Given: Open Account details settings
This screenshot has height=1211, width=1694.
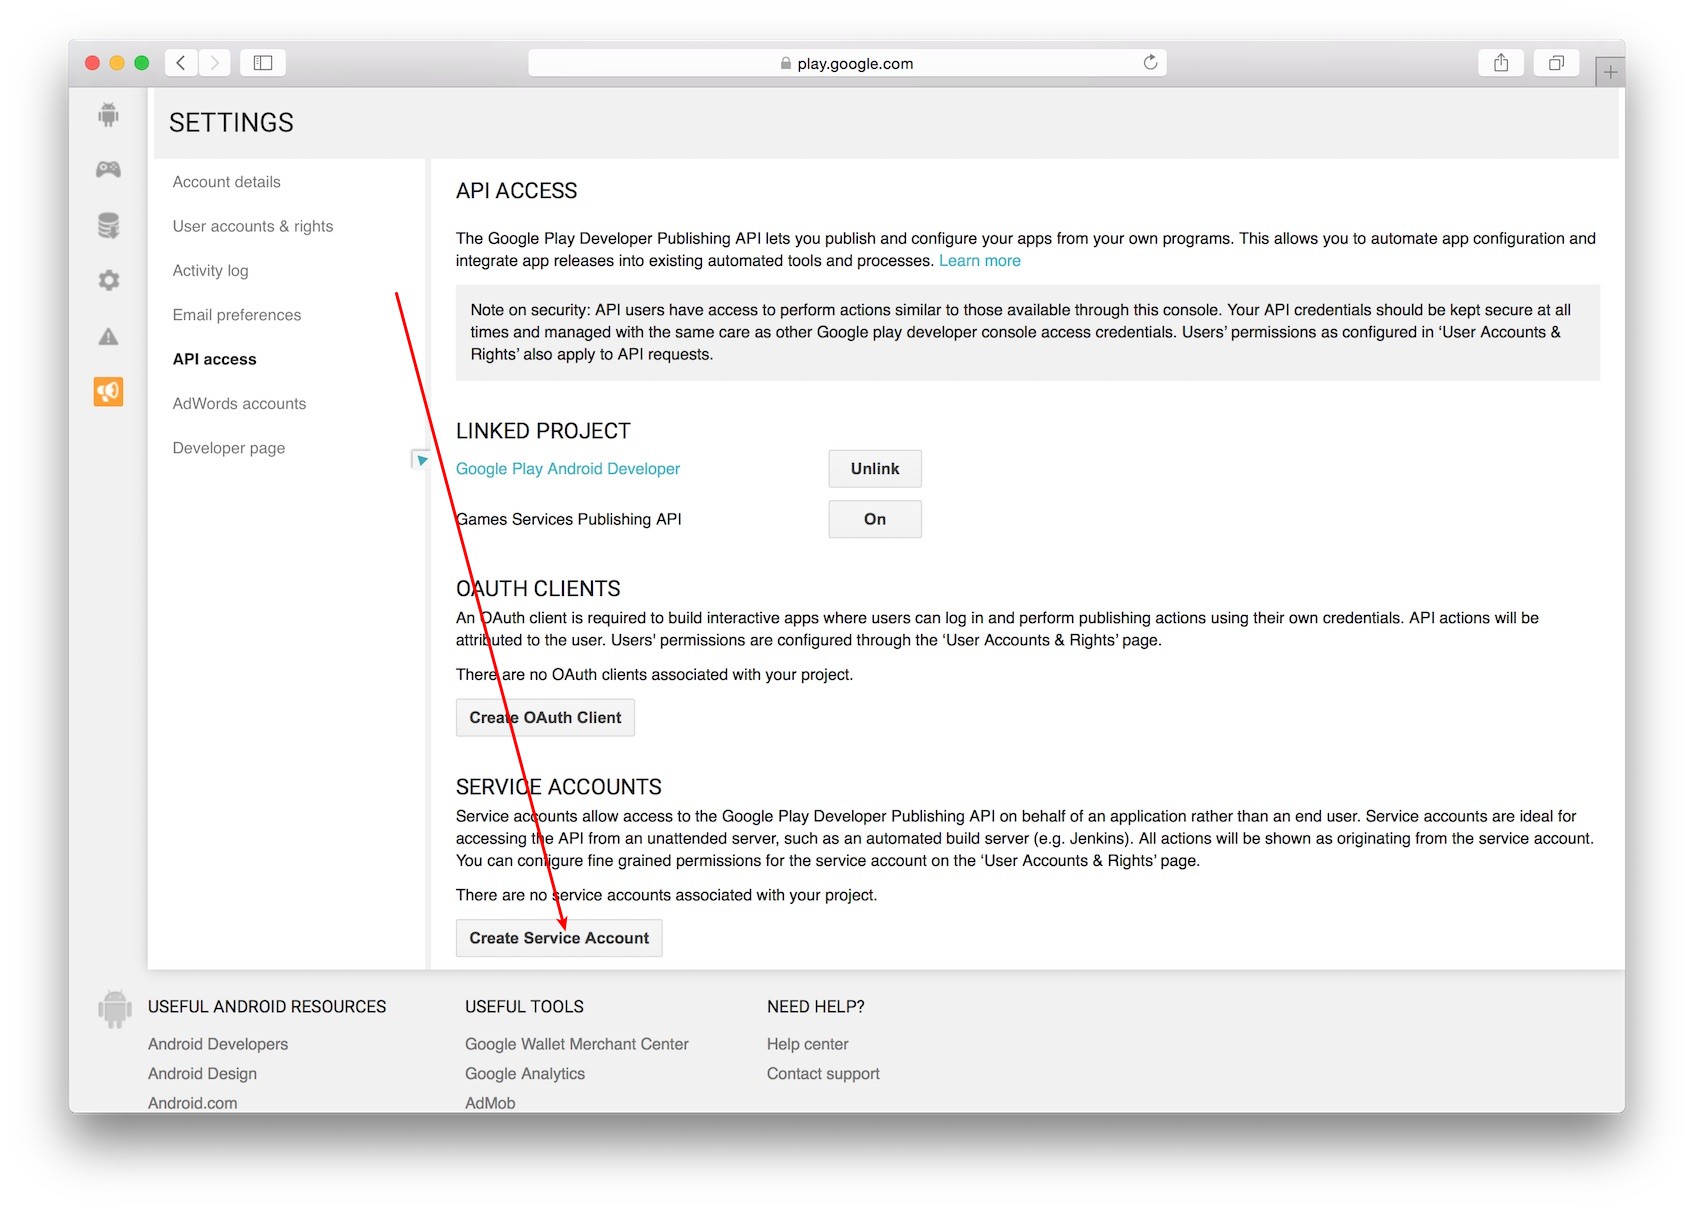Looking at the screenshot, I should pyautogui.click(x=226, y=182).
